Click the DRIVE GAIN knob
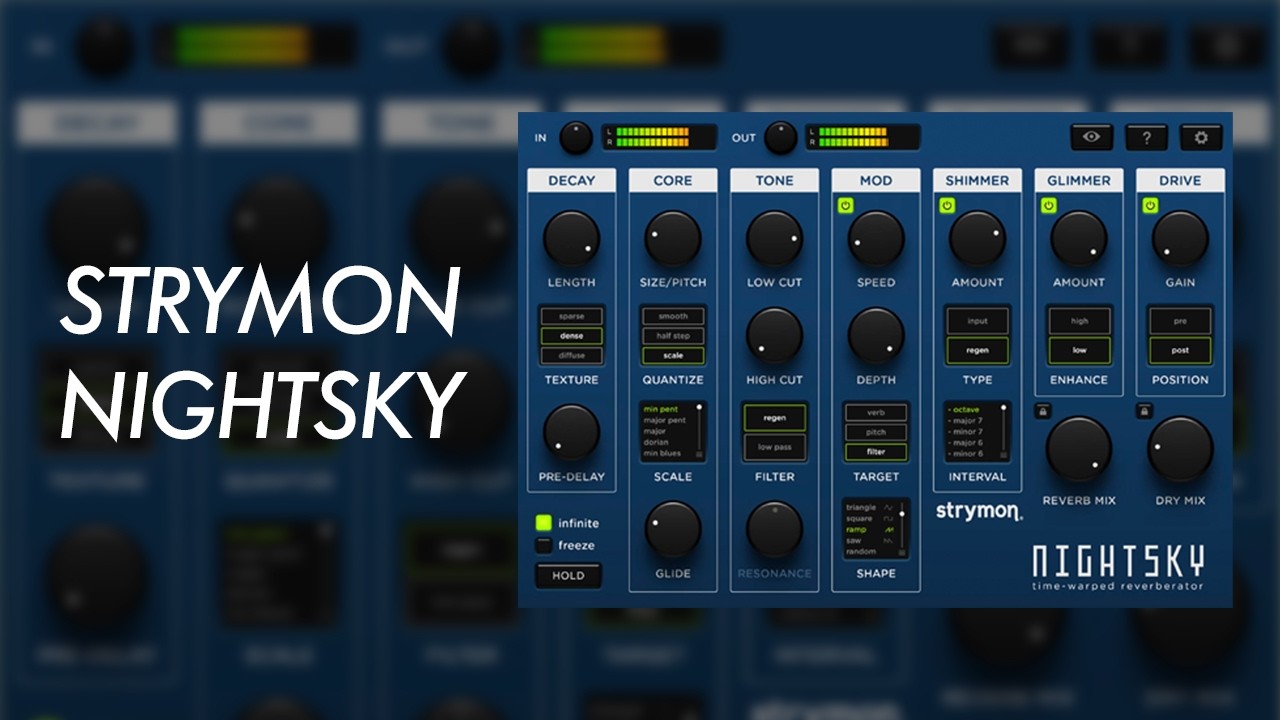 pyautogui.click(x=1180, y=239)
